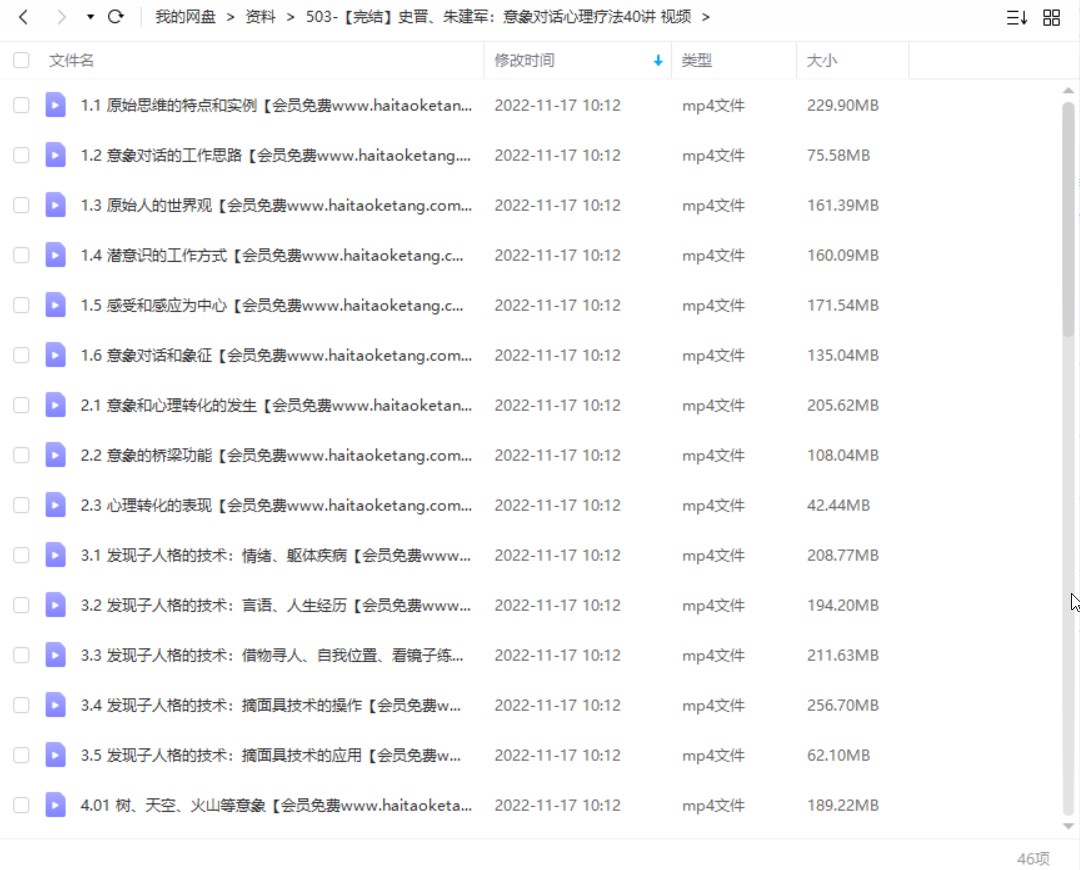Screen dimensions: 1080x870
Task: Click video icon of 3.1 情绪、躯体疾病
Action: point(56,555)
